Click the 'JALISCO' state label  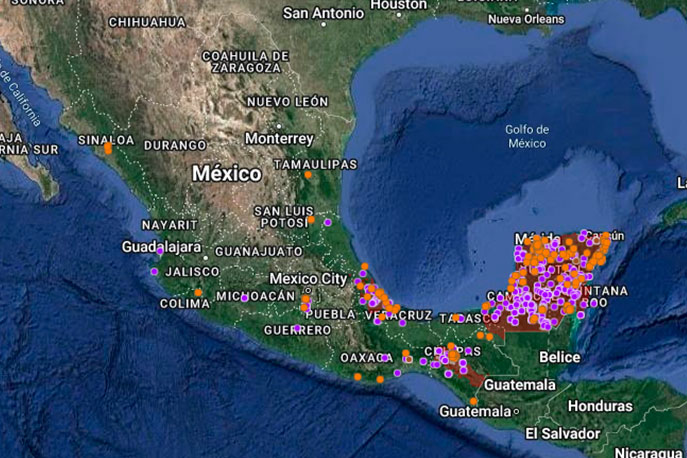click(192, 272)
